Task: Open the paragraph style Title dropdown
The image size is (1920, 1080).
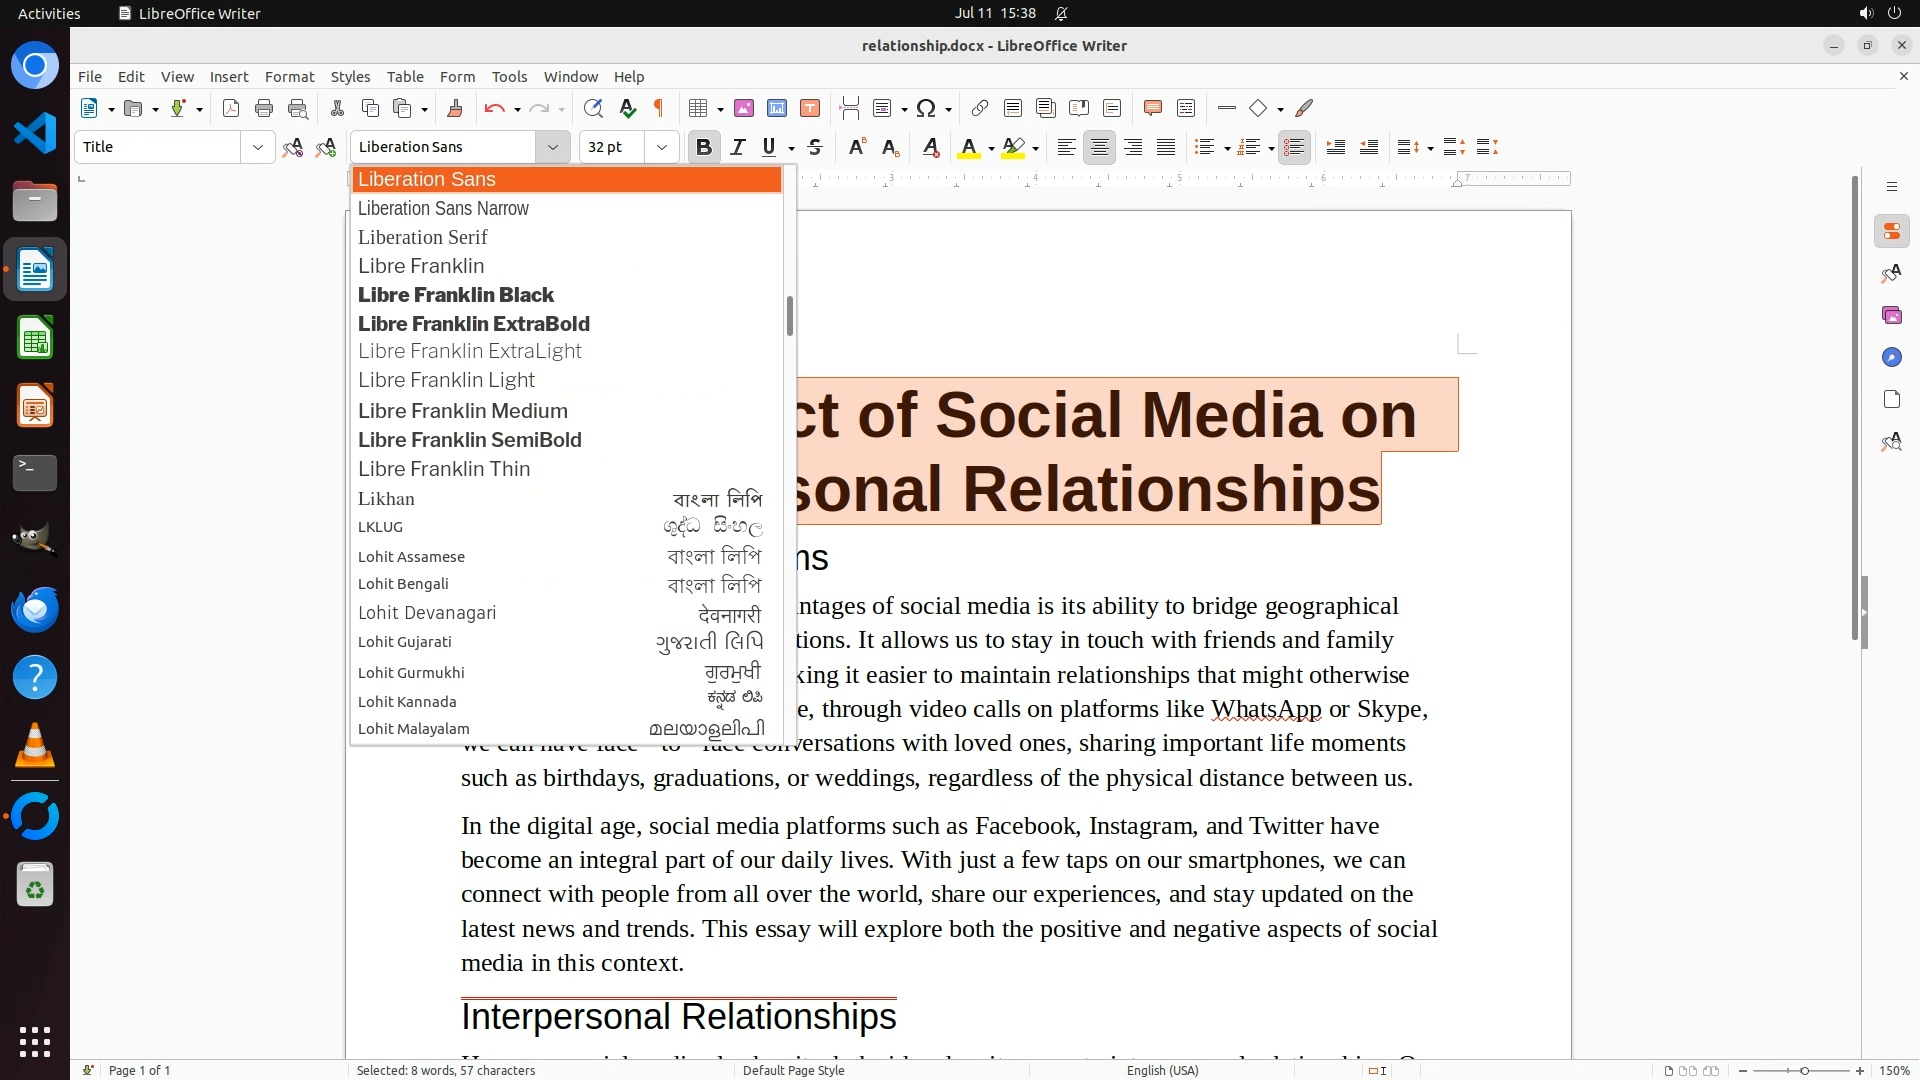Action: (x=257, y=147)
